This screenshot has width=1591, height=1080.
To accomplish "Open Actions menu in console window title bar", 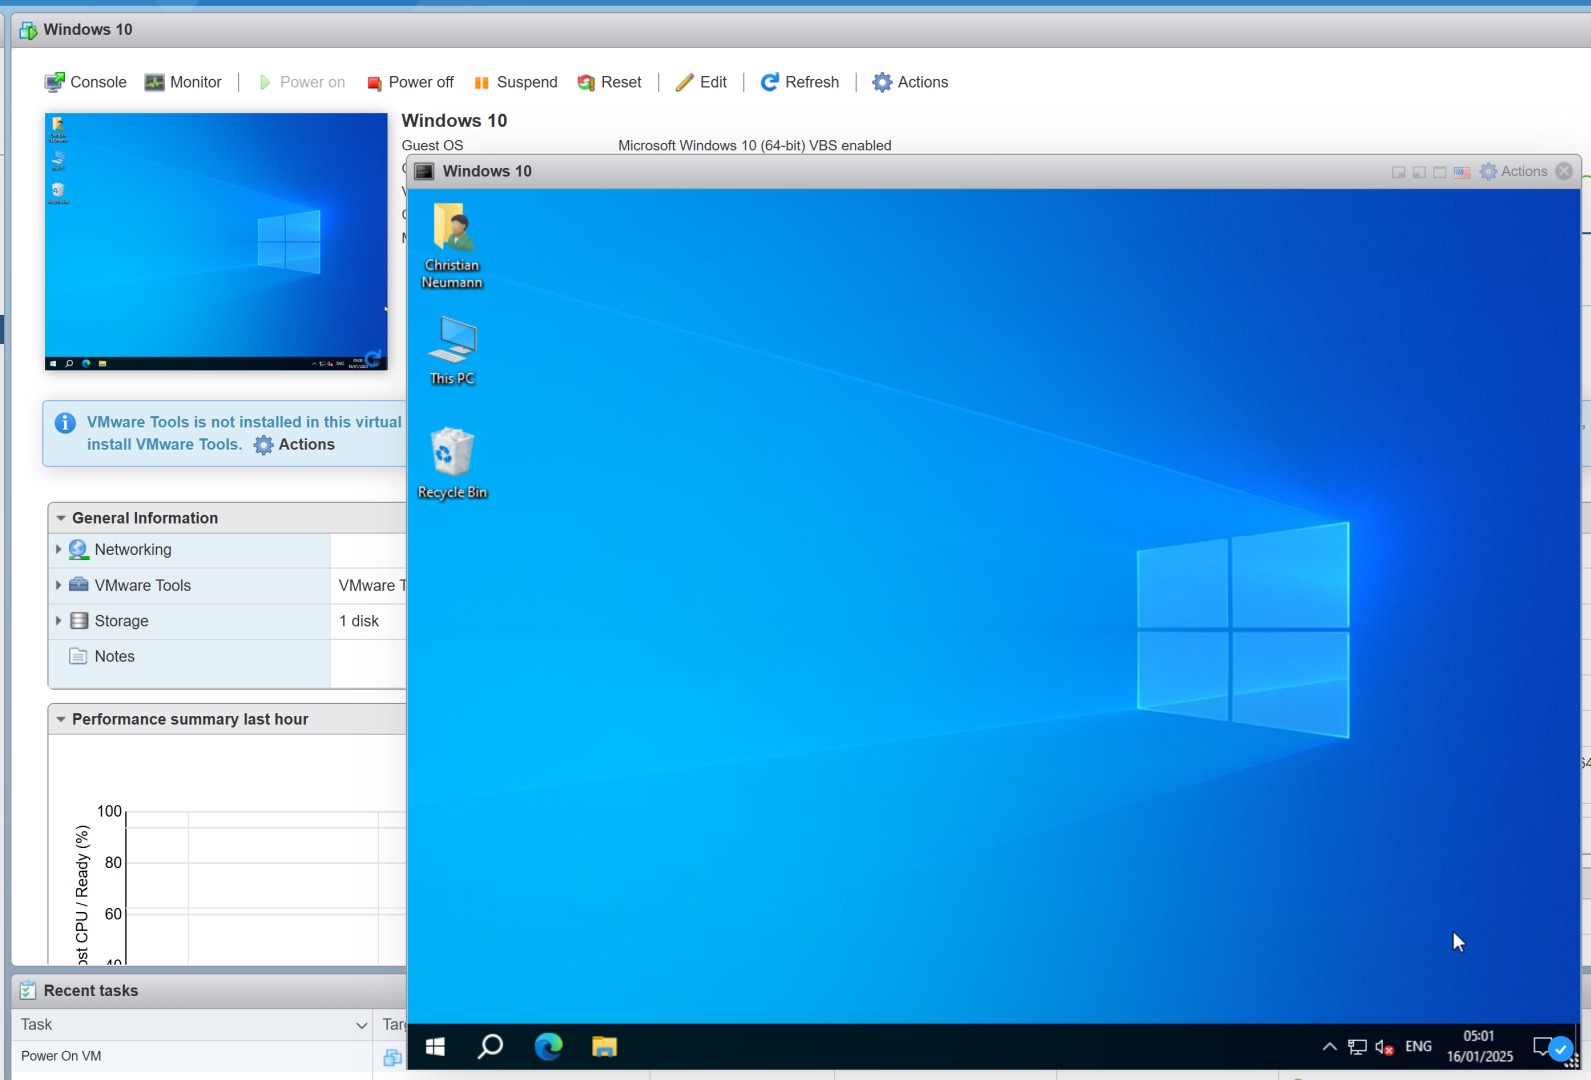I will pos(1513,171).
